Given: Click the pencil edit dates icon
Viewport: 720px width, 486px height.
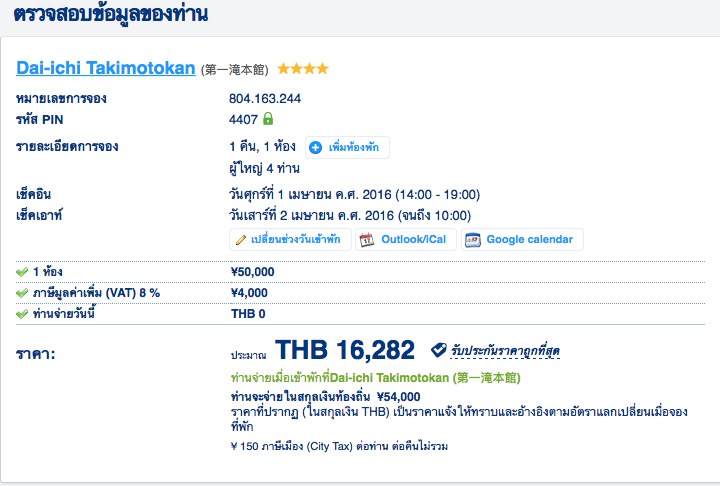Looking at the screenshot, I should [240, 240].
